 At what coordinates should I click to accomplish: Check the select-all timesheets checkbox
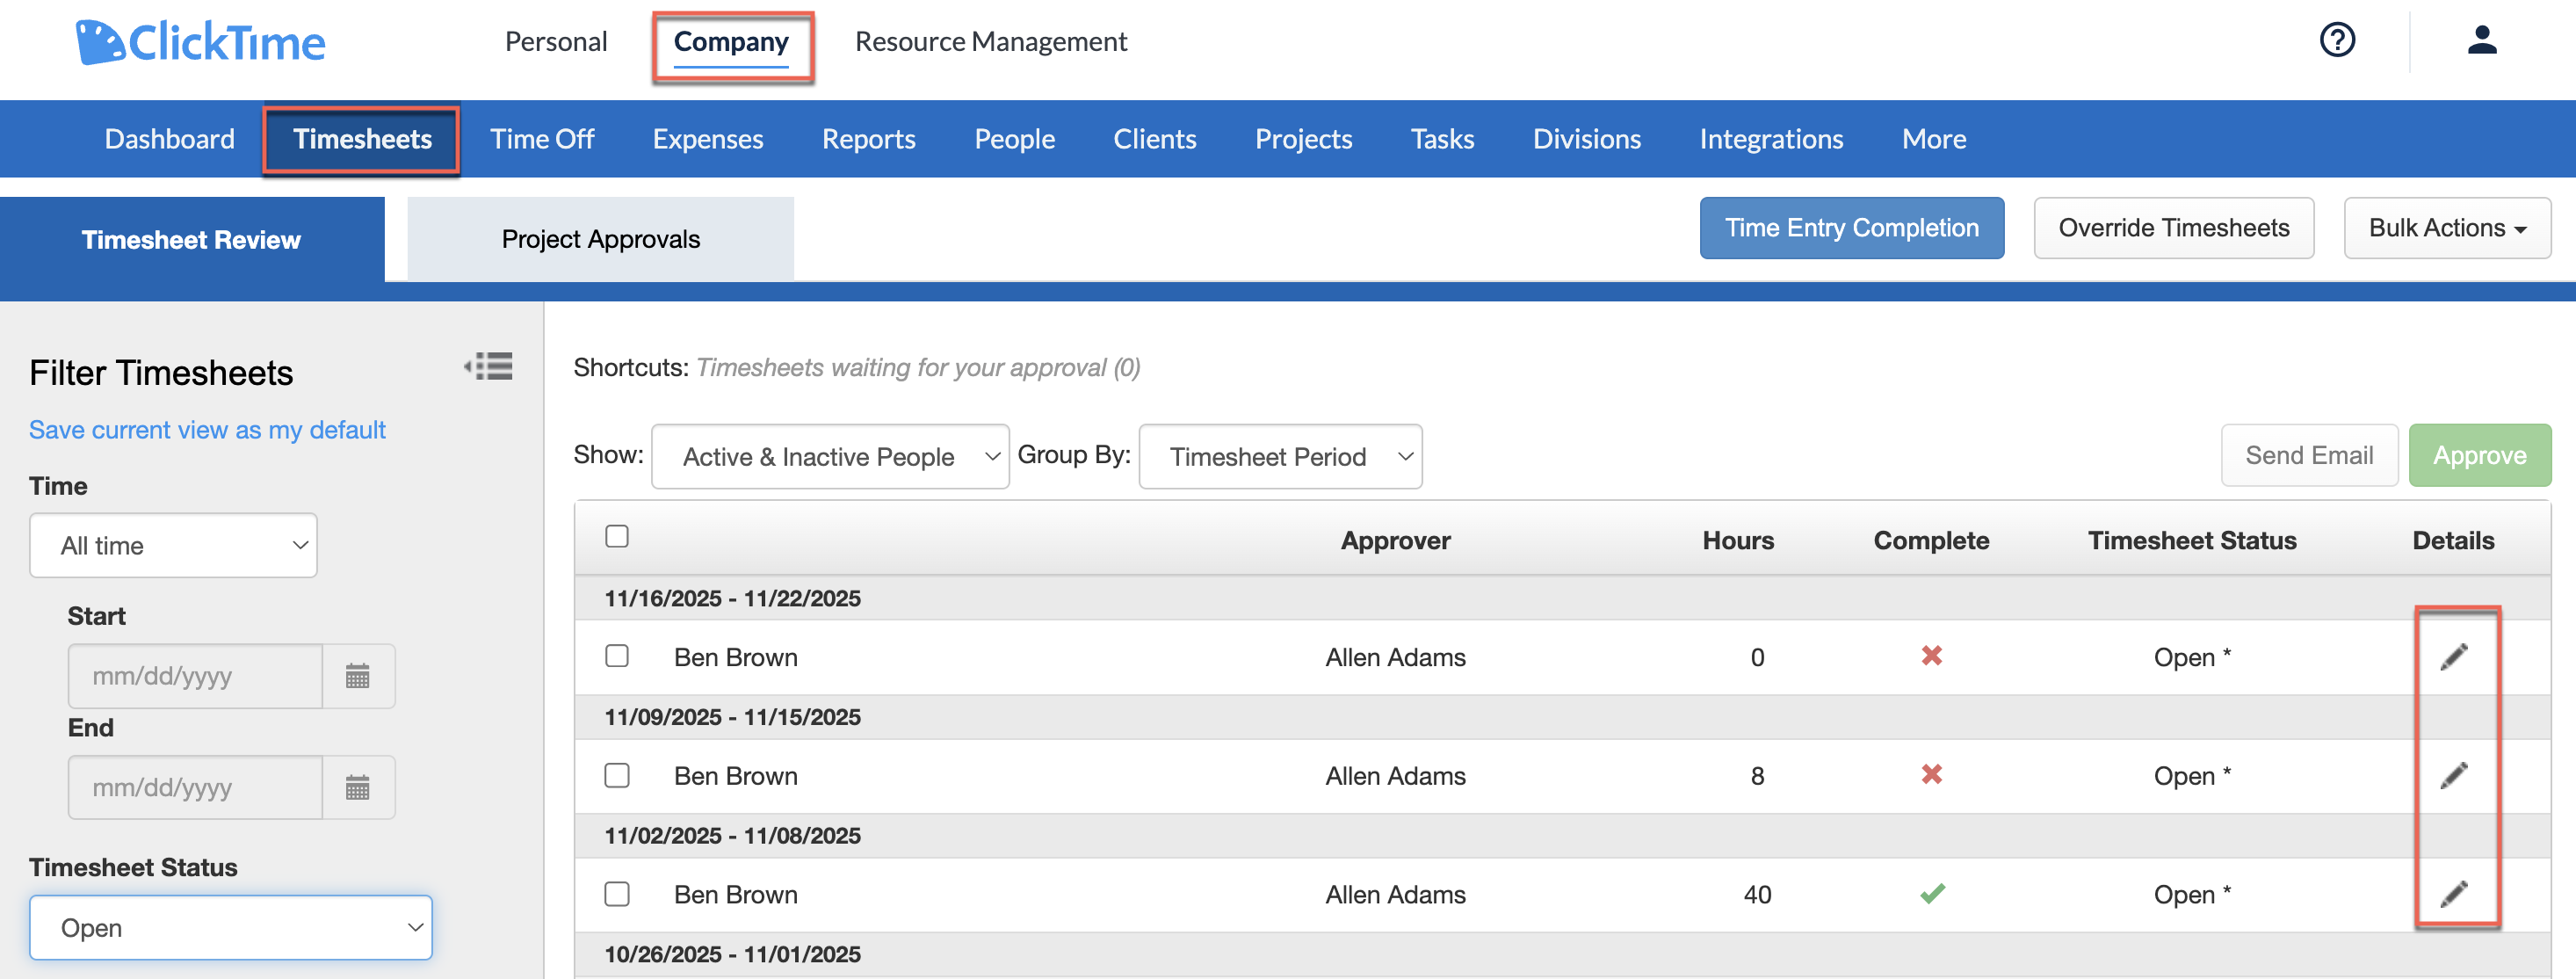(616, 536)
